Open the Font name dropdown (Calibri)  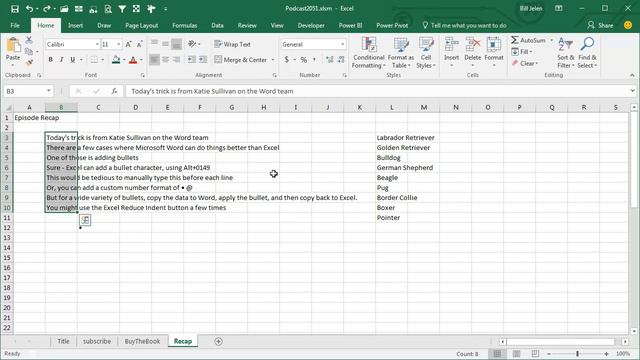(97, 44)
